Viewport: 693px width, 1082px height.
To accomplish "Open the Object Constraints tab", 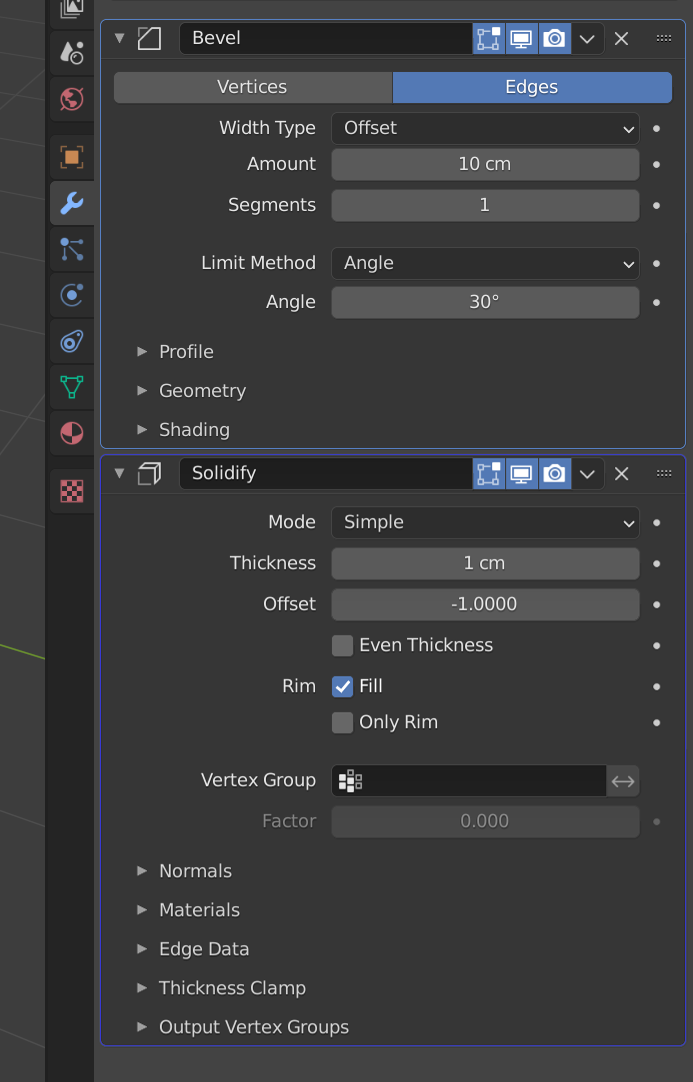I will tap(72, 342).
